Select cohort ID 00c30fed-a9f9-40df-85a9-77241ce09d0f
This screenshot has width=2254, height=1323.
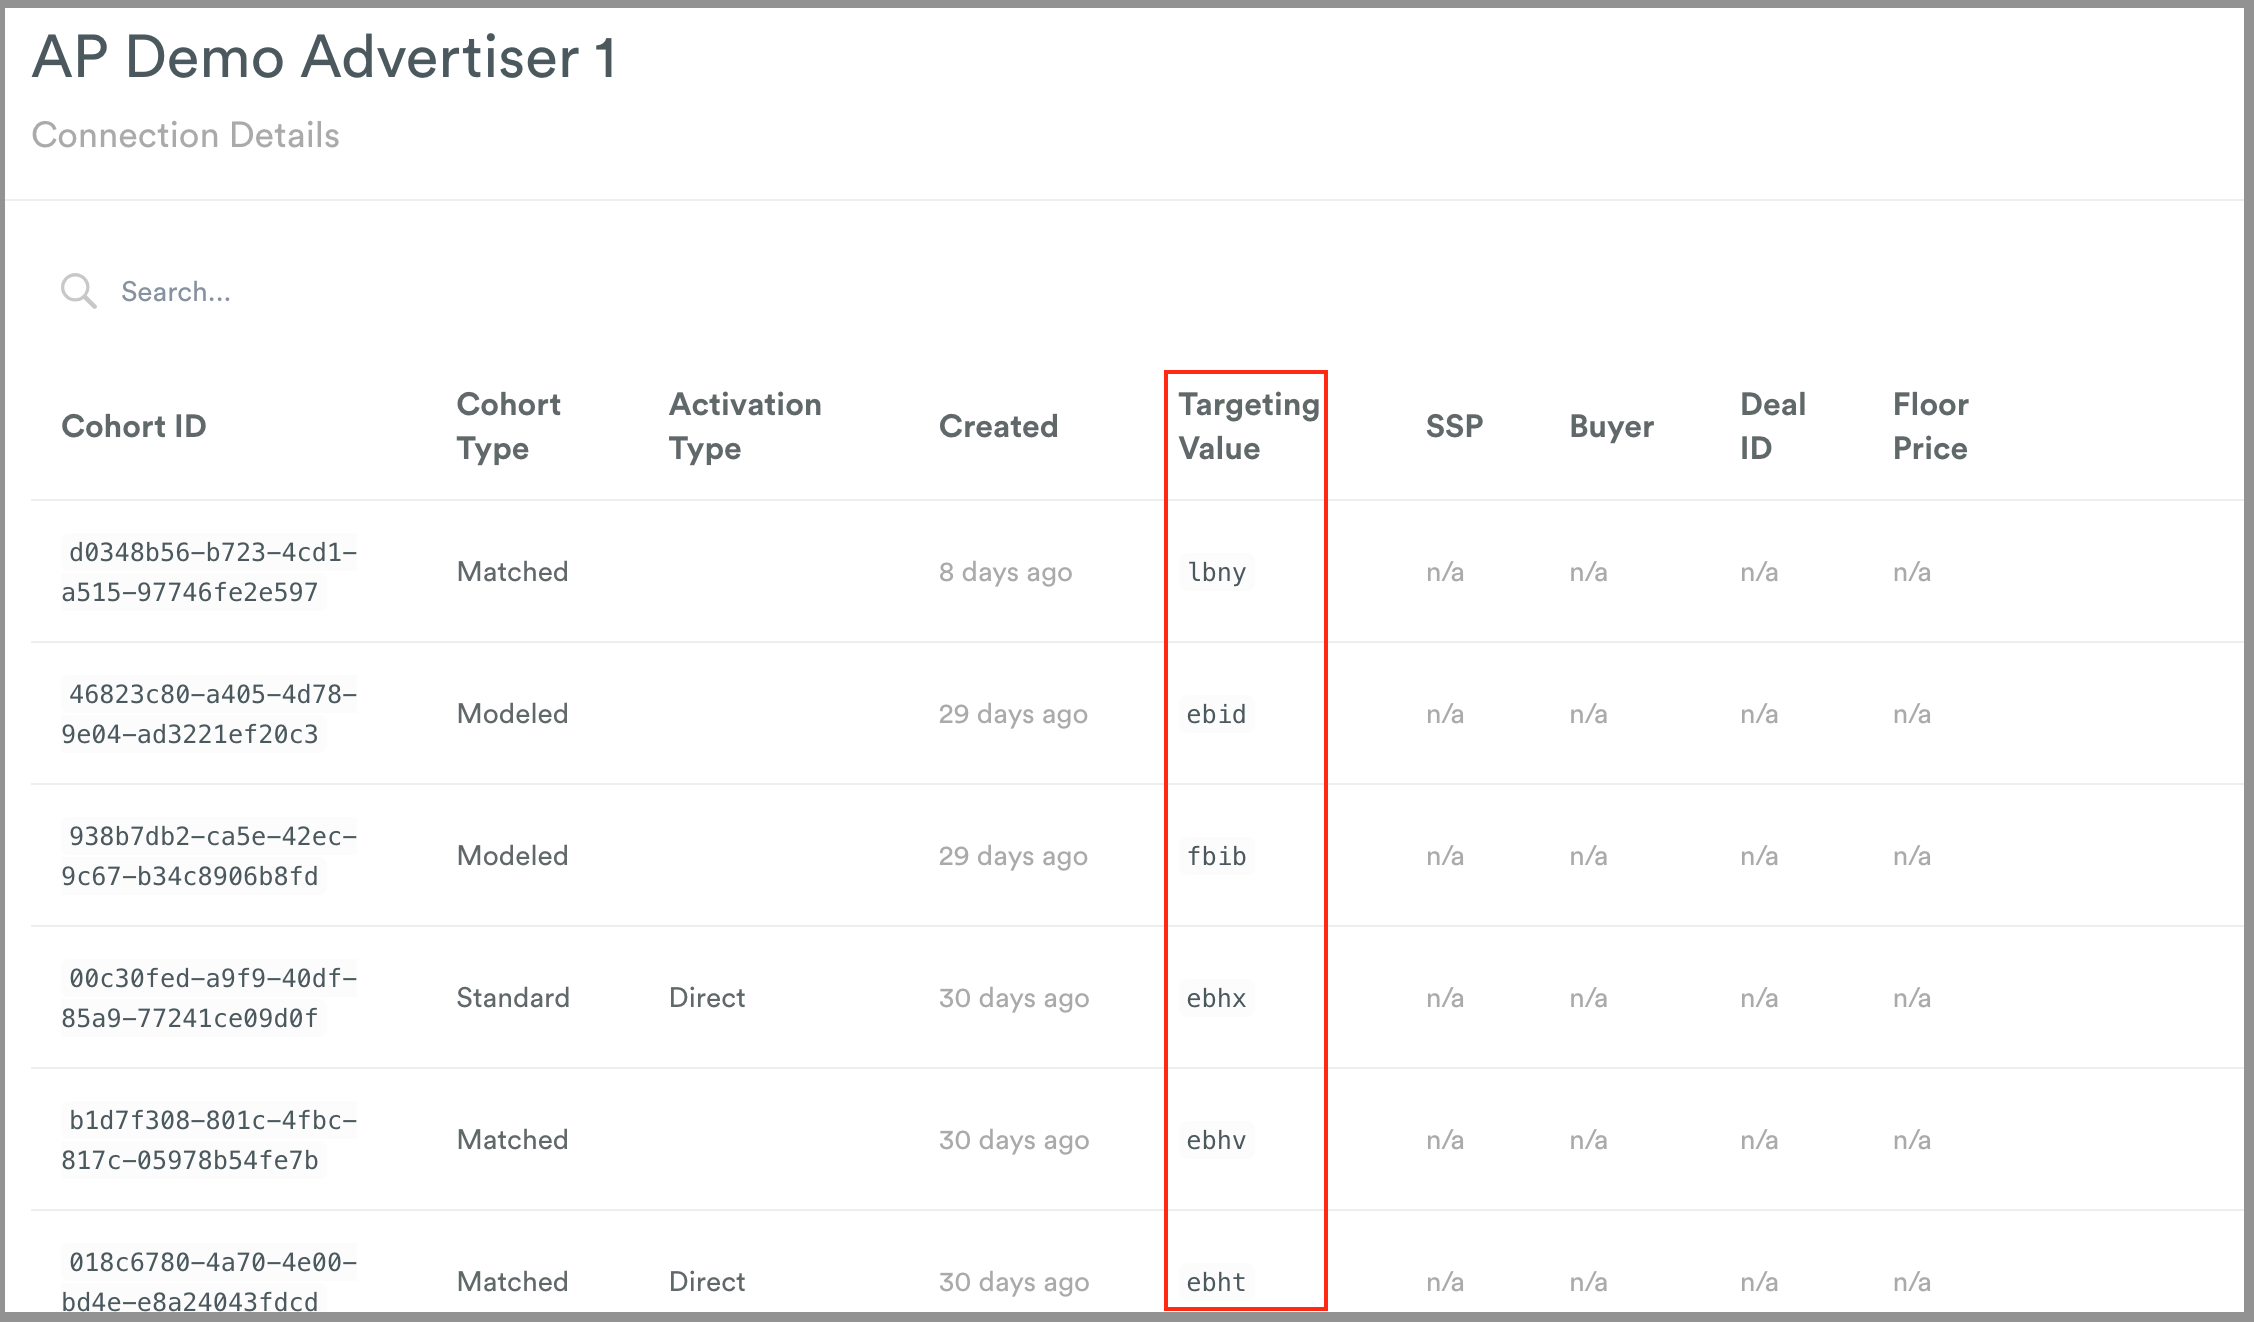pos(209,998)
